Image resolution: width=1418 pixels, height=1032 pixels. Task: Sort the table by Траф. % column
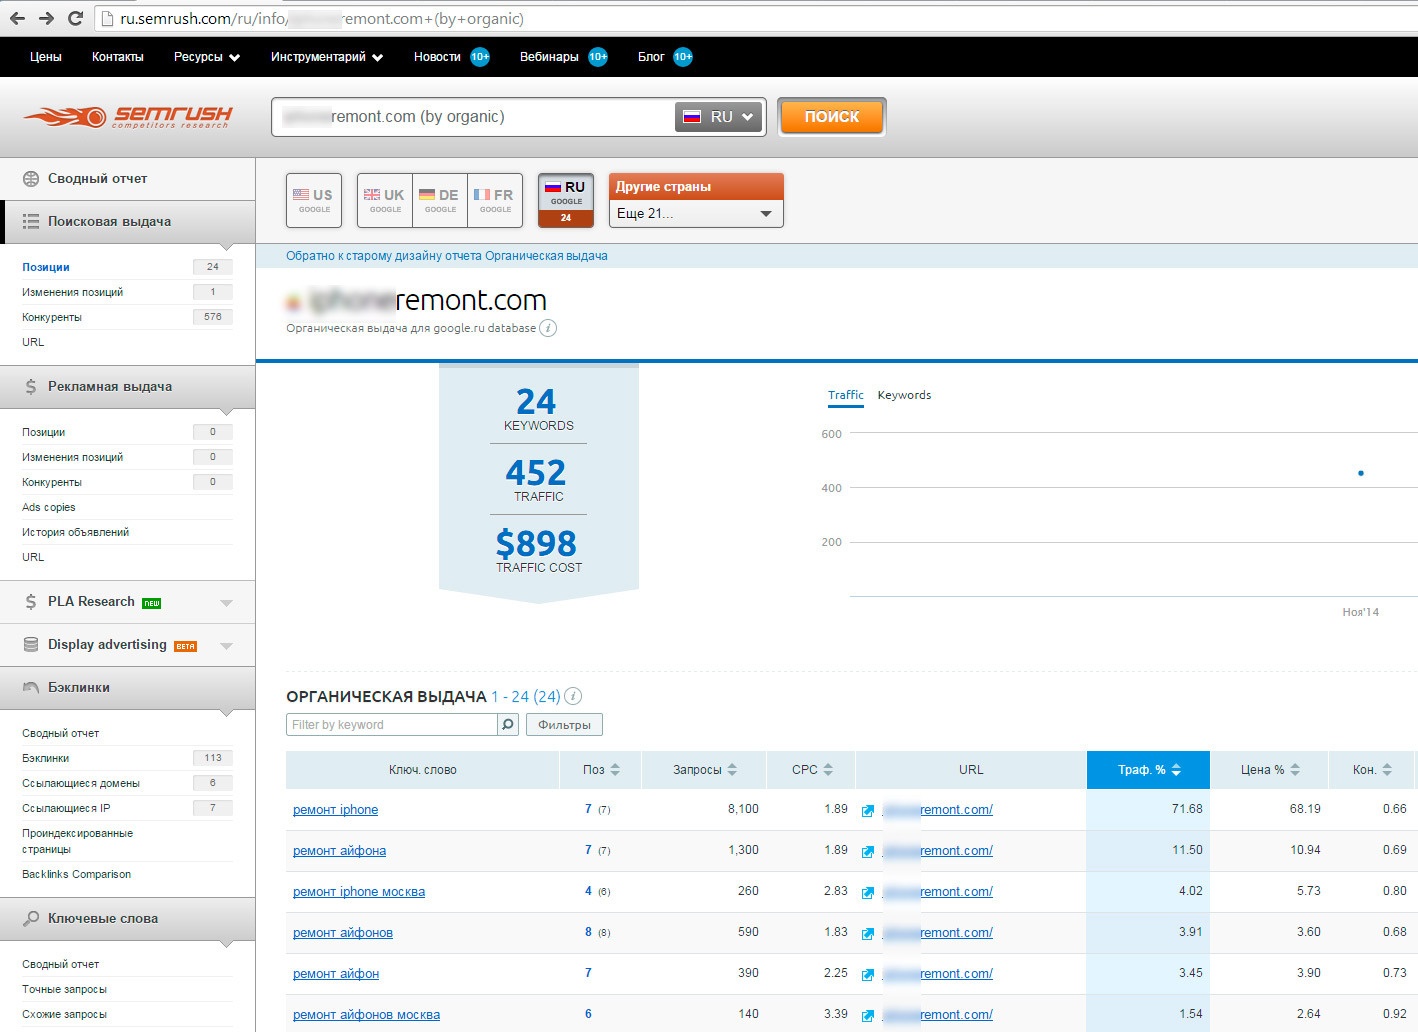pyautogui.click(x=1148, y=770)
